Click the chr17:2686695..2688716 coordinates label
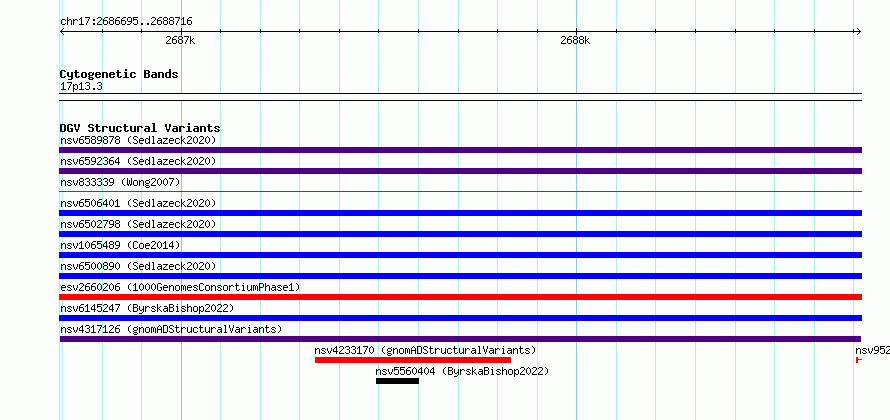 coord(126,22)
